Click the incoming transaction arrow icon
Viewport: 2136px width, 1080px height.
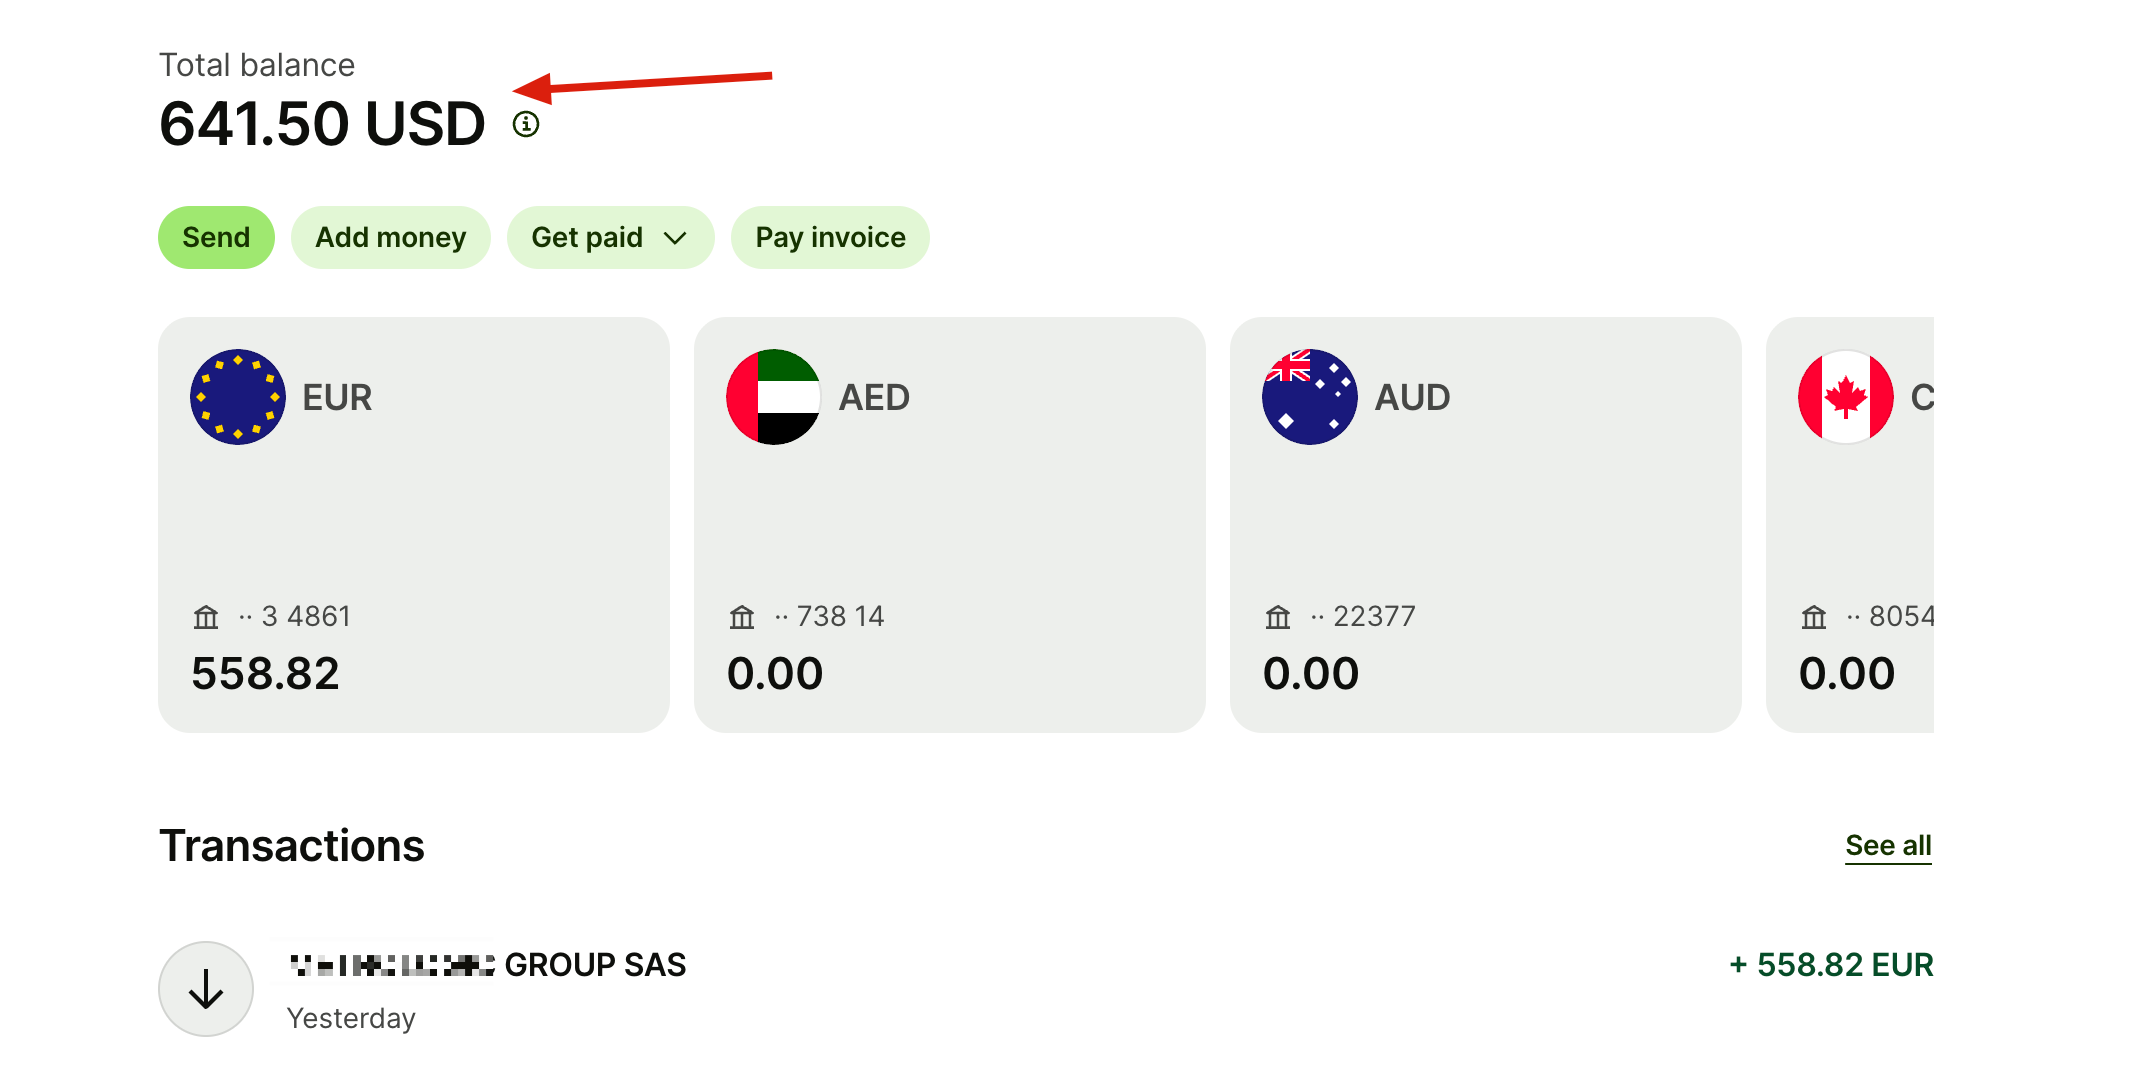[206, 989]
